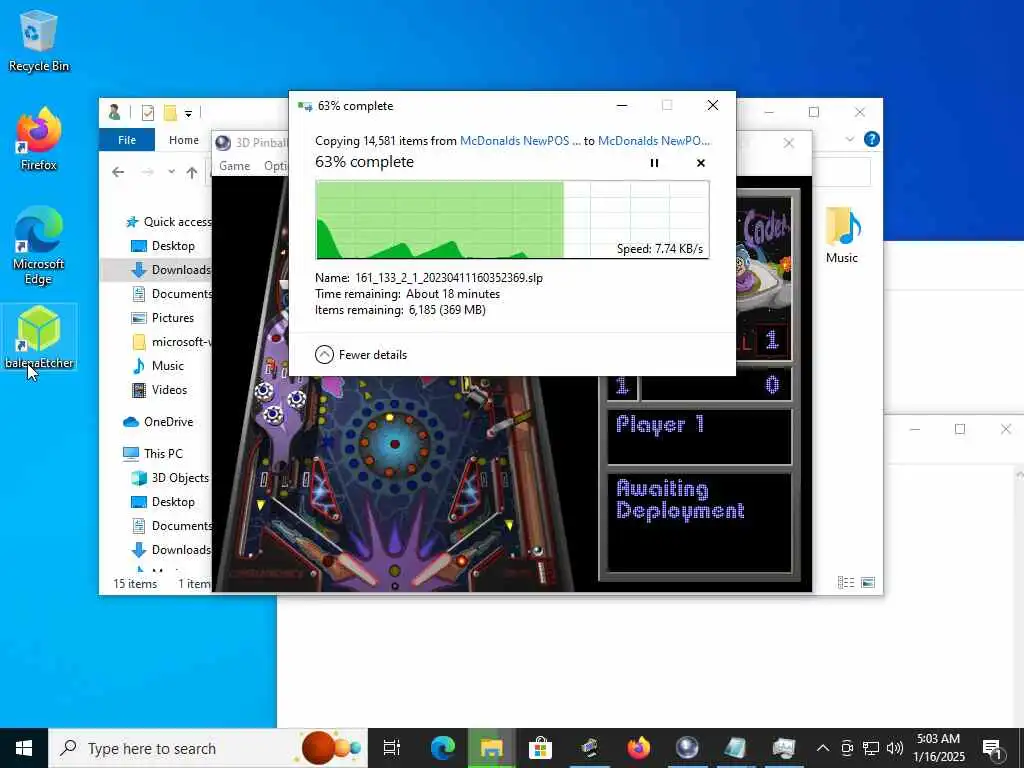Open the Windows Start menu
Viewport: 1024px width, 768px height.
[x=24, y=748]
